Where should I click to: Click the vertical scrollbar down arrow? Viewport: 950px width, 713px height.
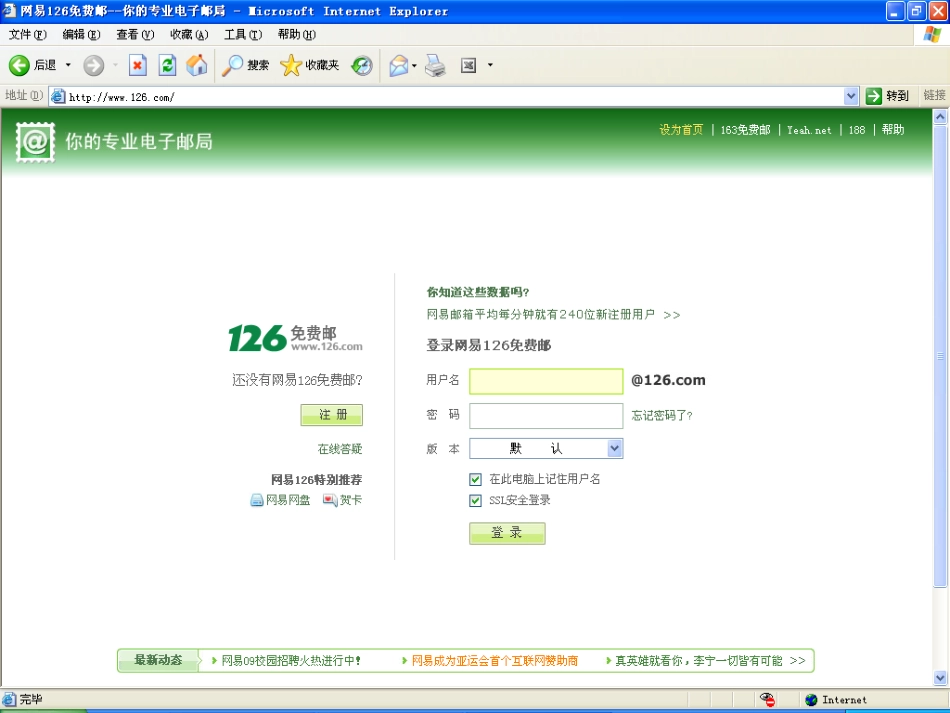tap(940, 678)
